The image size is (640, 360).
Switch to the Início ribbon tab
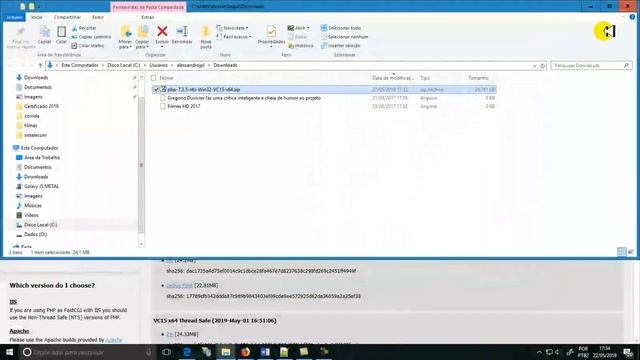(x=37, y=17)
